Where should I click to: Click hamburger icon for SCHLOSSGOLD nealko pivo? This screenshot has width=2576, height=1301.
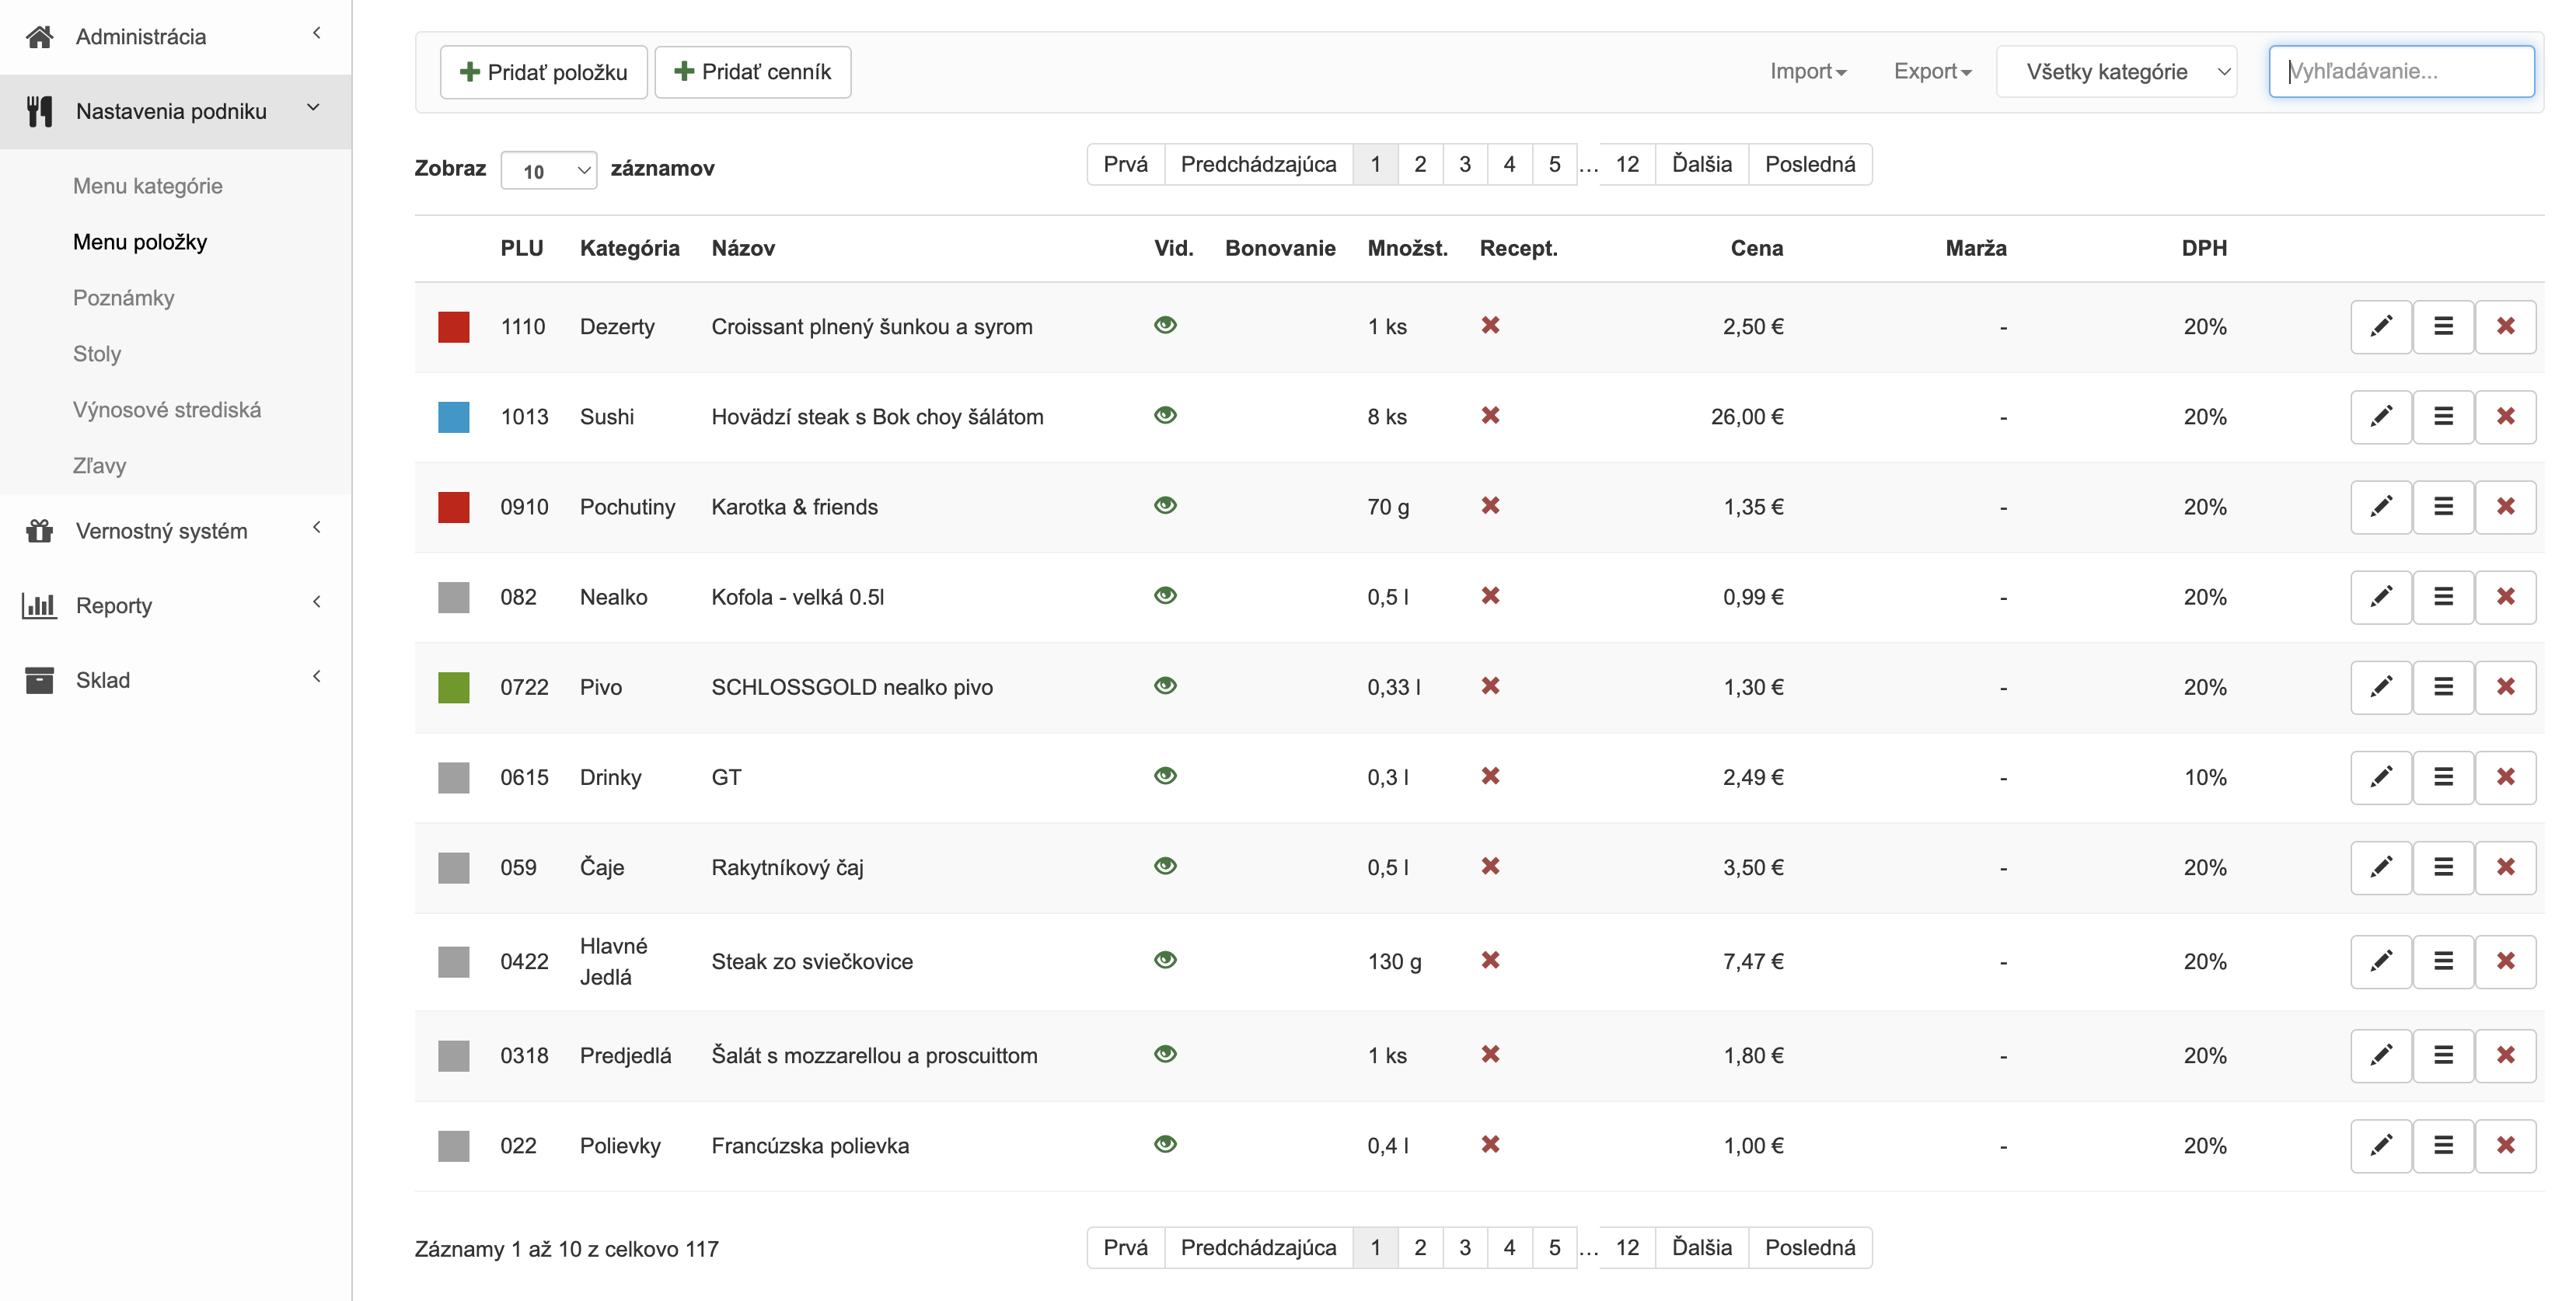click(x=2443, y=687)
